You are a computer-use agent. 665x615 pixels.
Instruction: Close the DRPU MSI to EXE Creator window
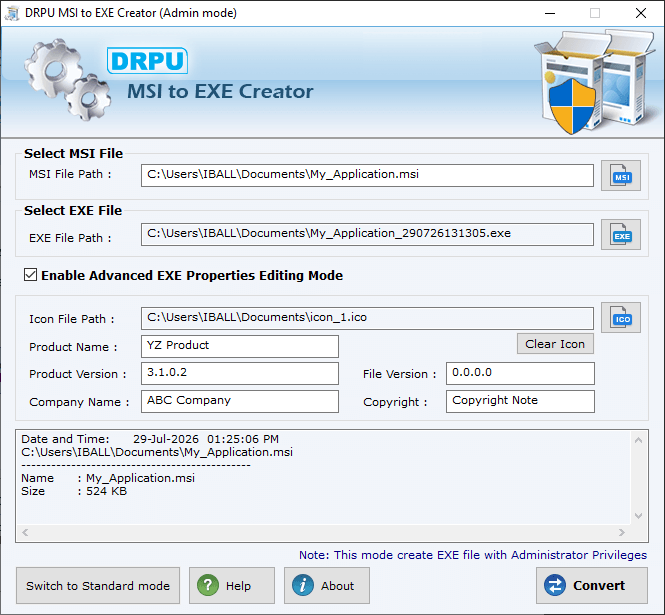[x=641, y=13]
